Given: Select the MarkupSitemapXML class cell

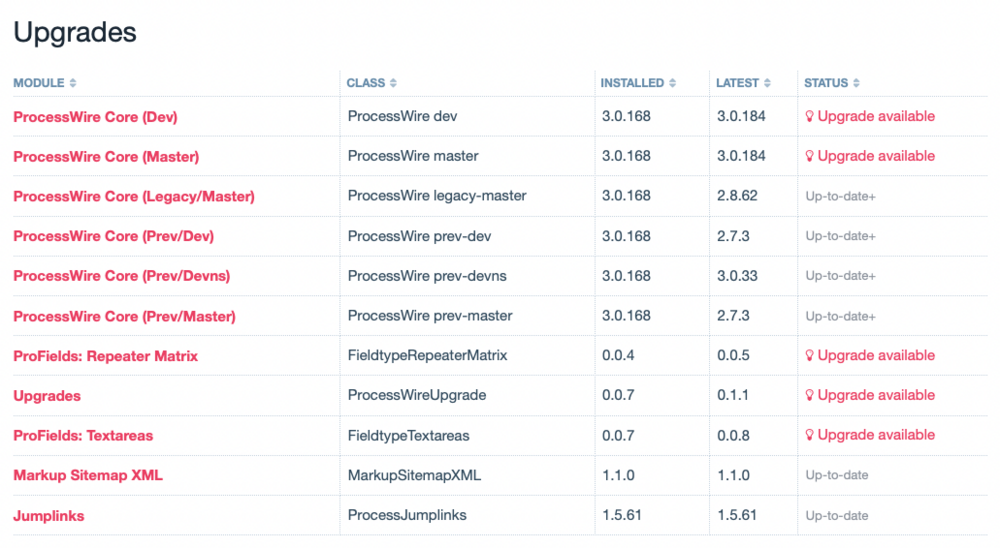Looking at the screenshot, I should click(x=415, y=475).
